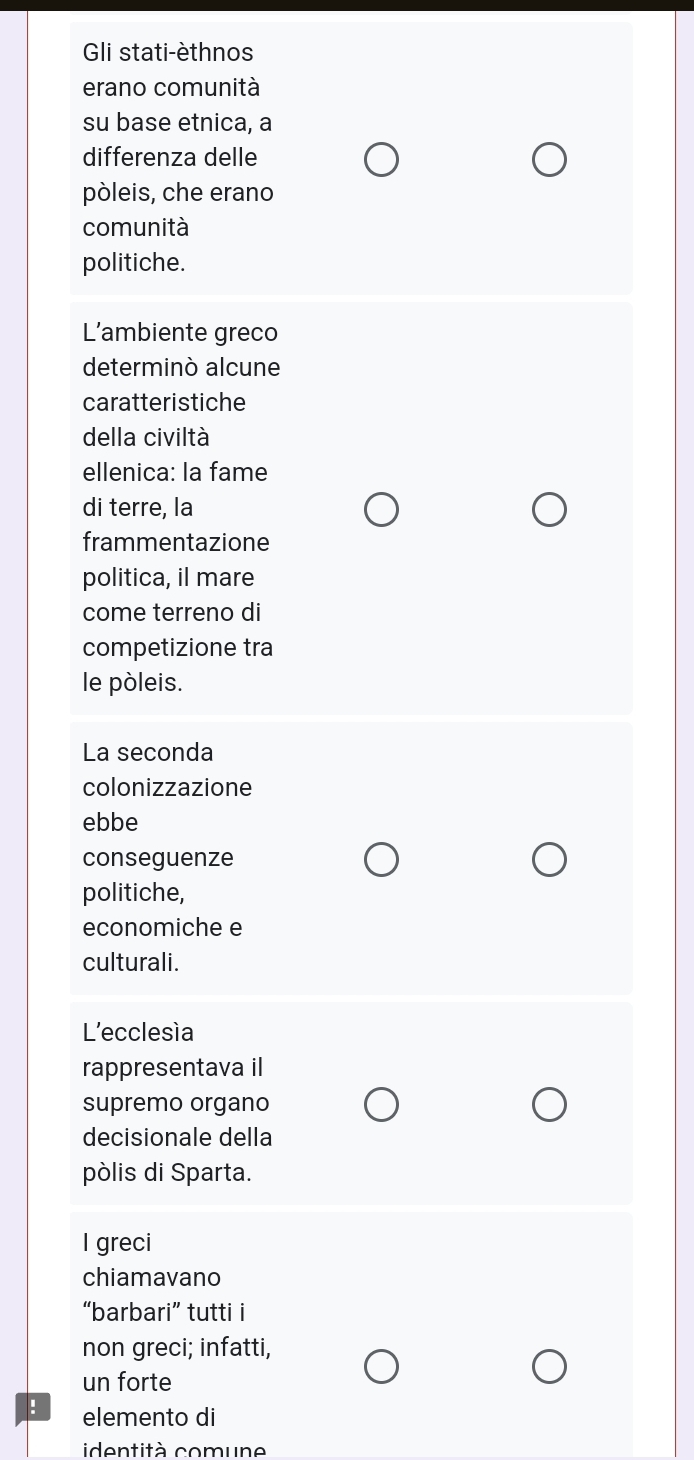Click the "L'ambiente greco" statement text
The image size is (694, 1460).
[181, 333]
